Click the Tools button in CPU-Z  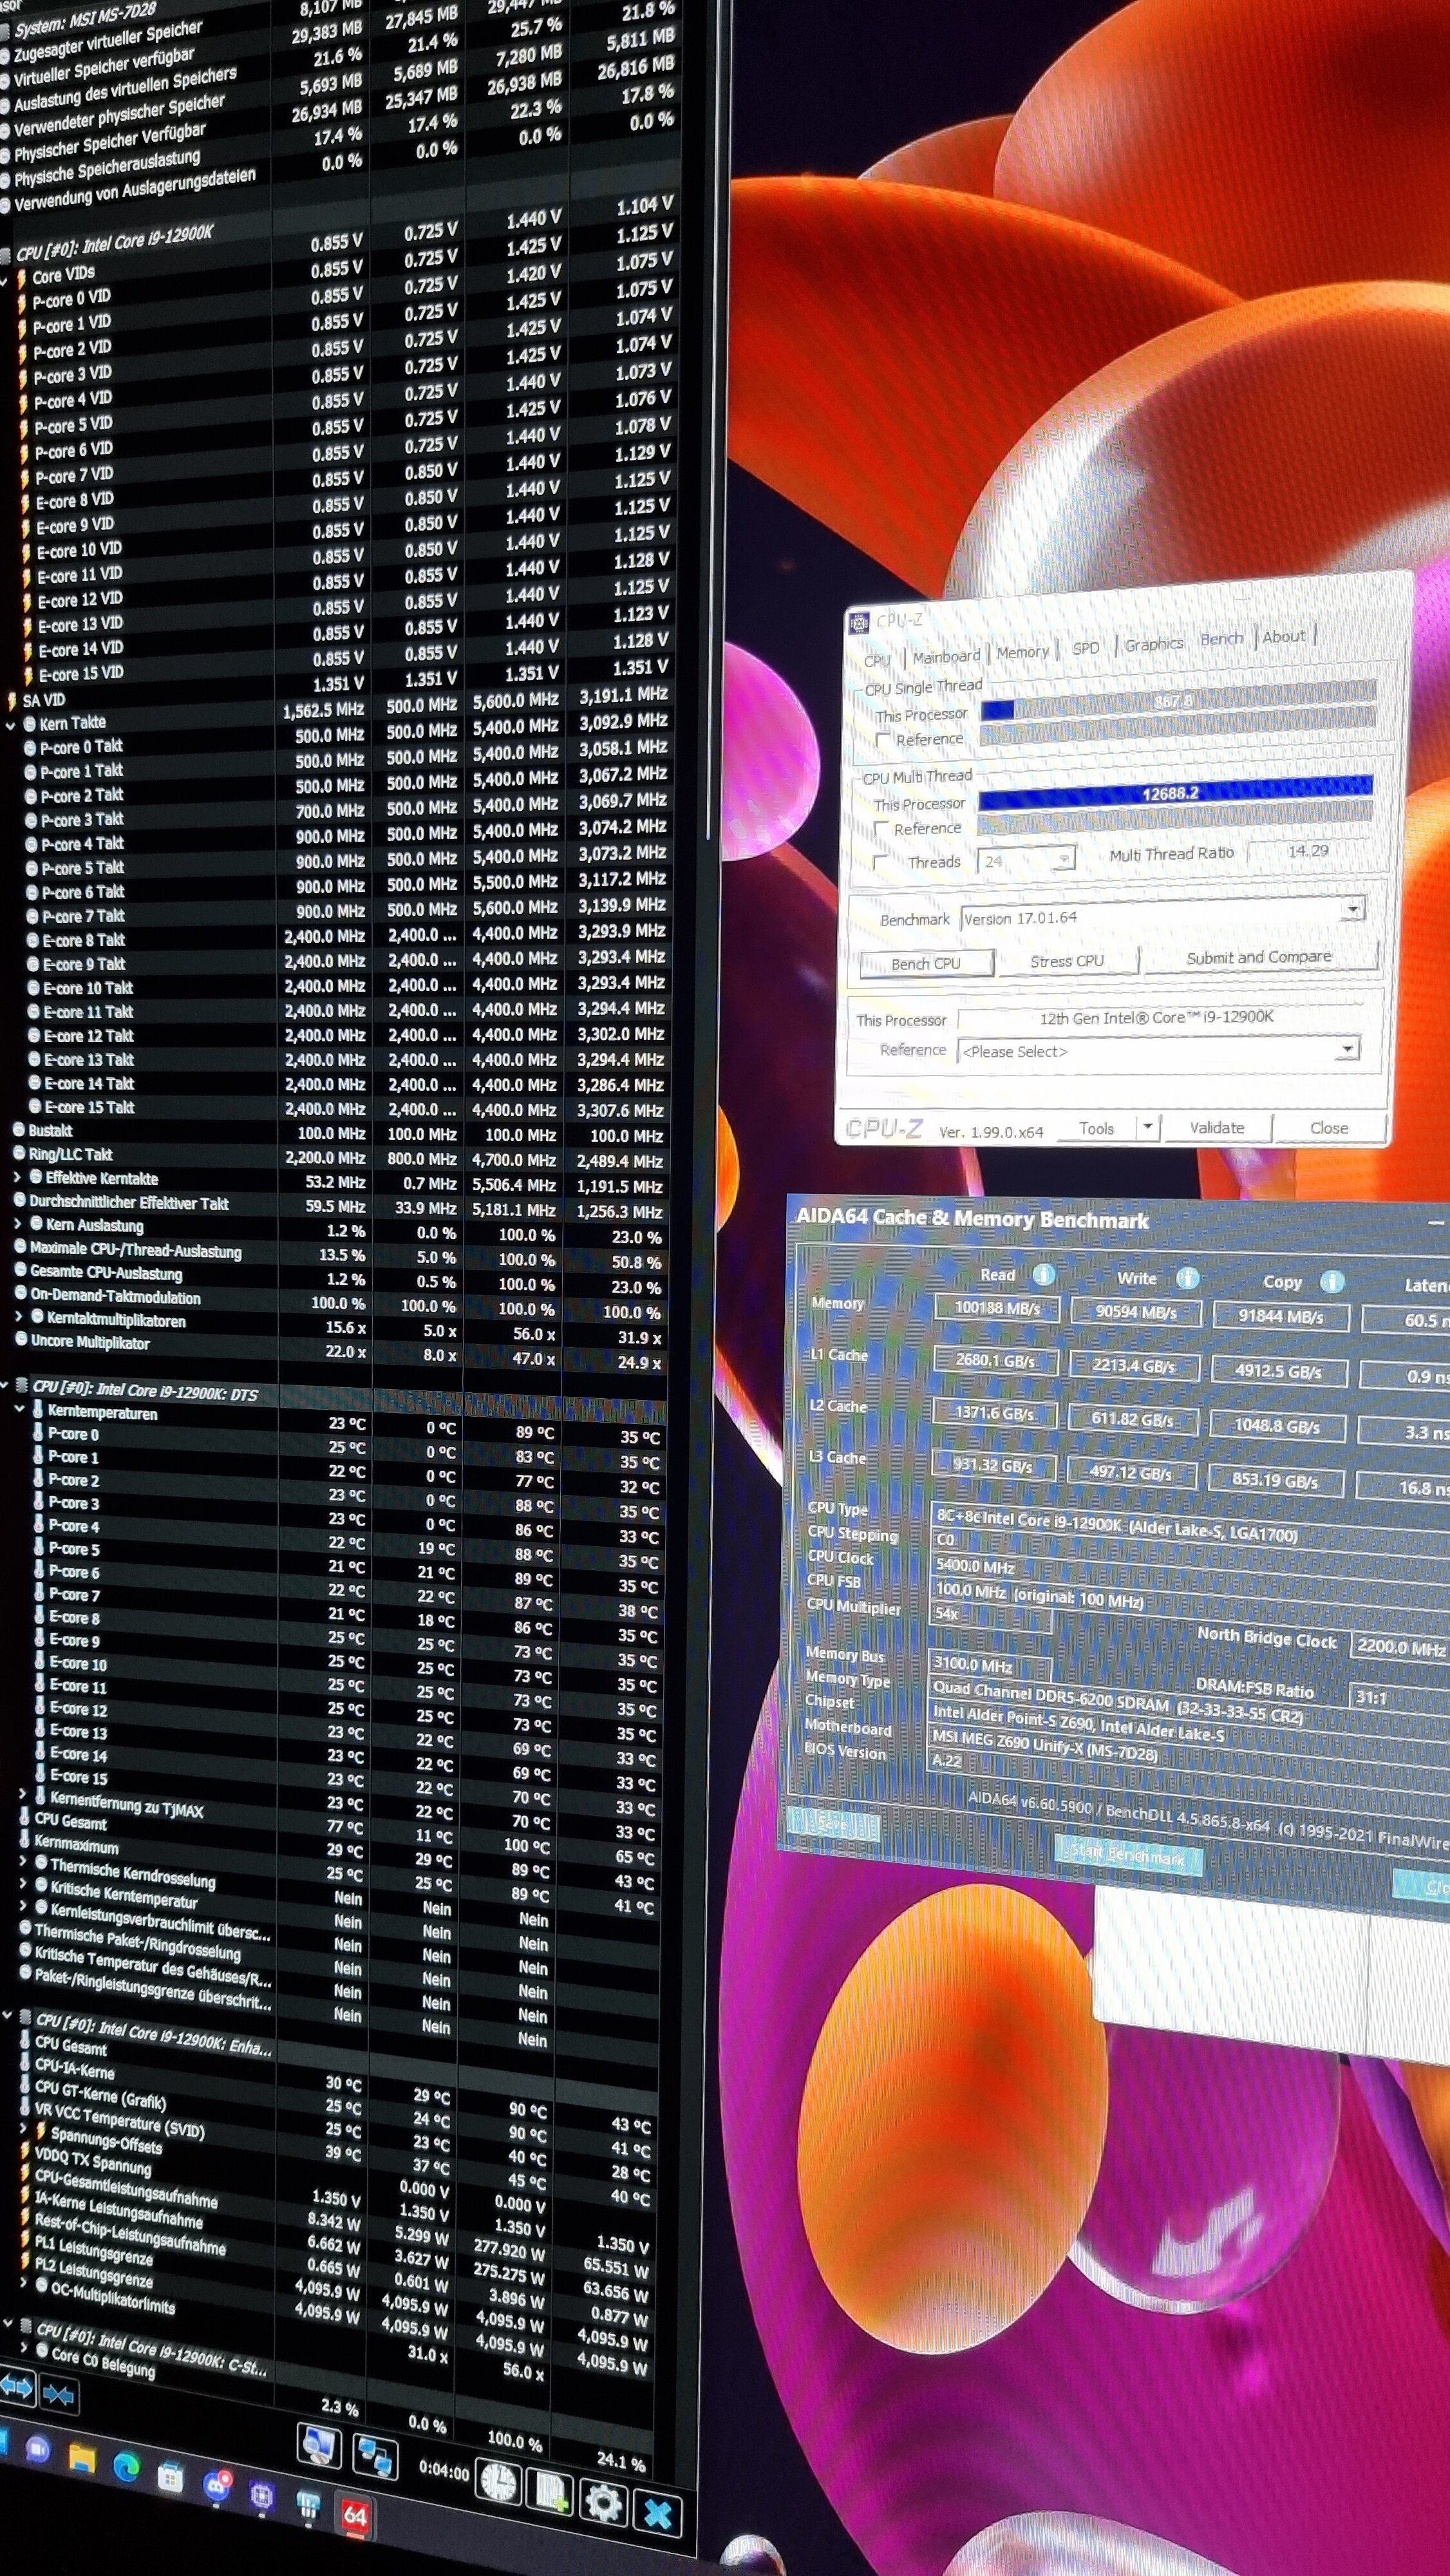[x=1096, y=1128]
